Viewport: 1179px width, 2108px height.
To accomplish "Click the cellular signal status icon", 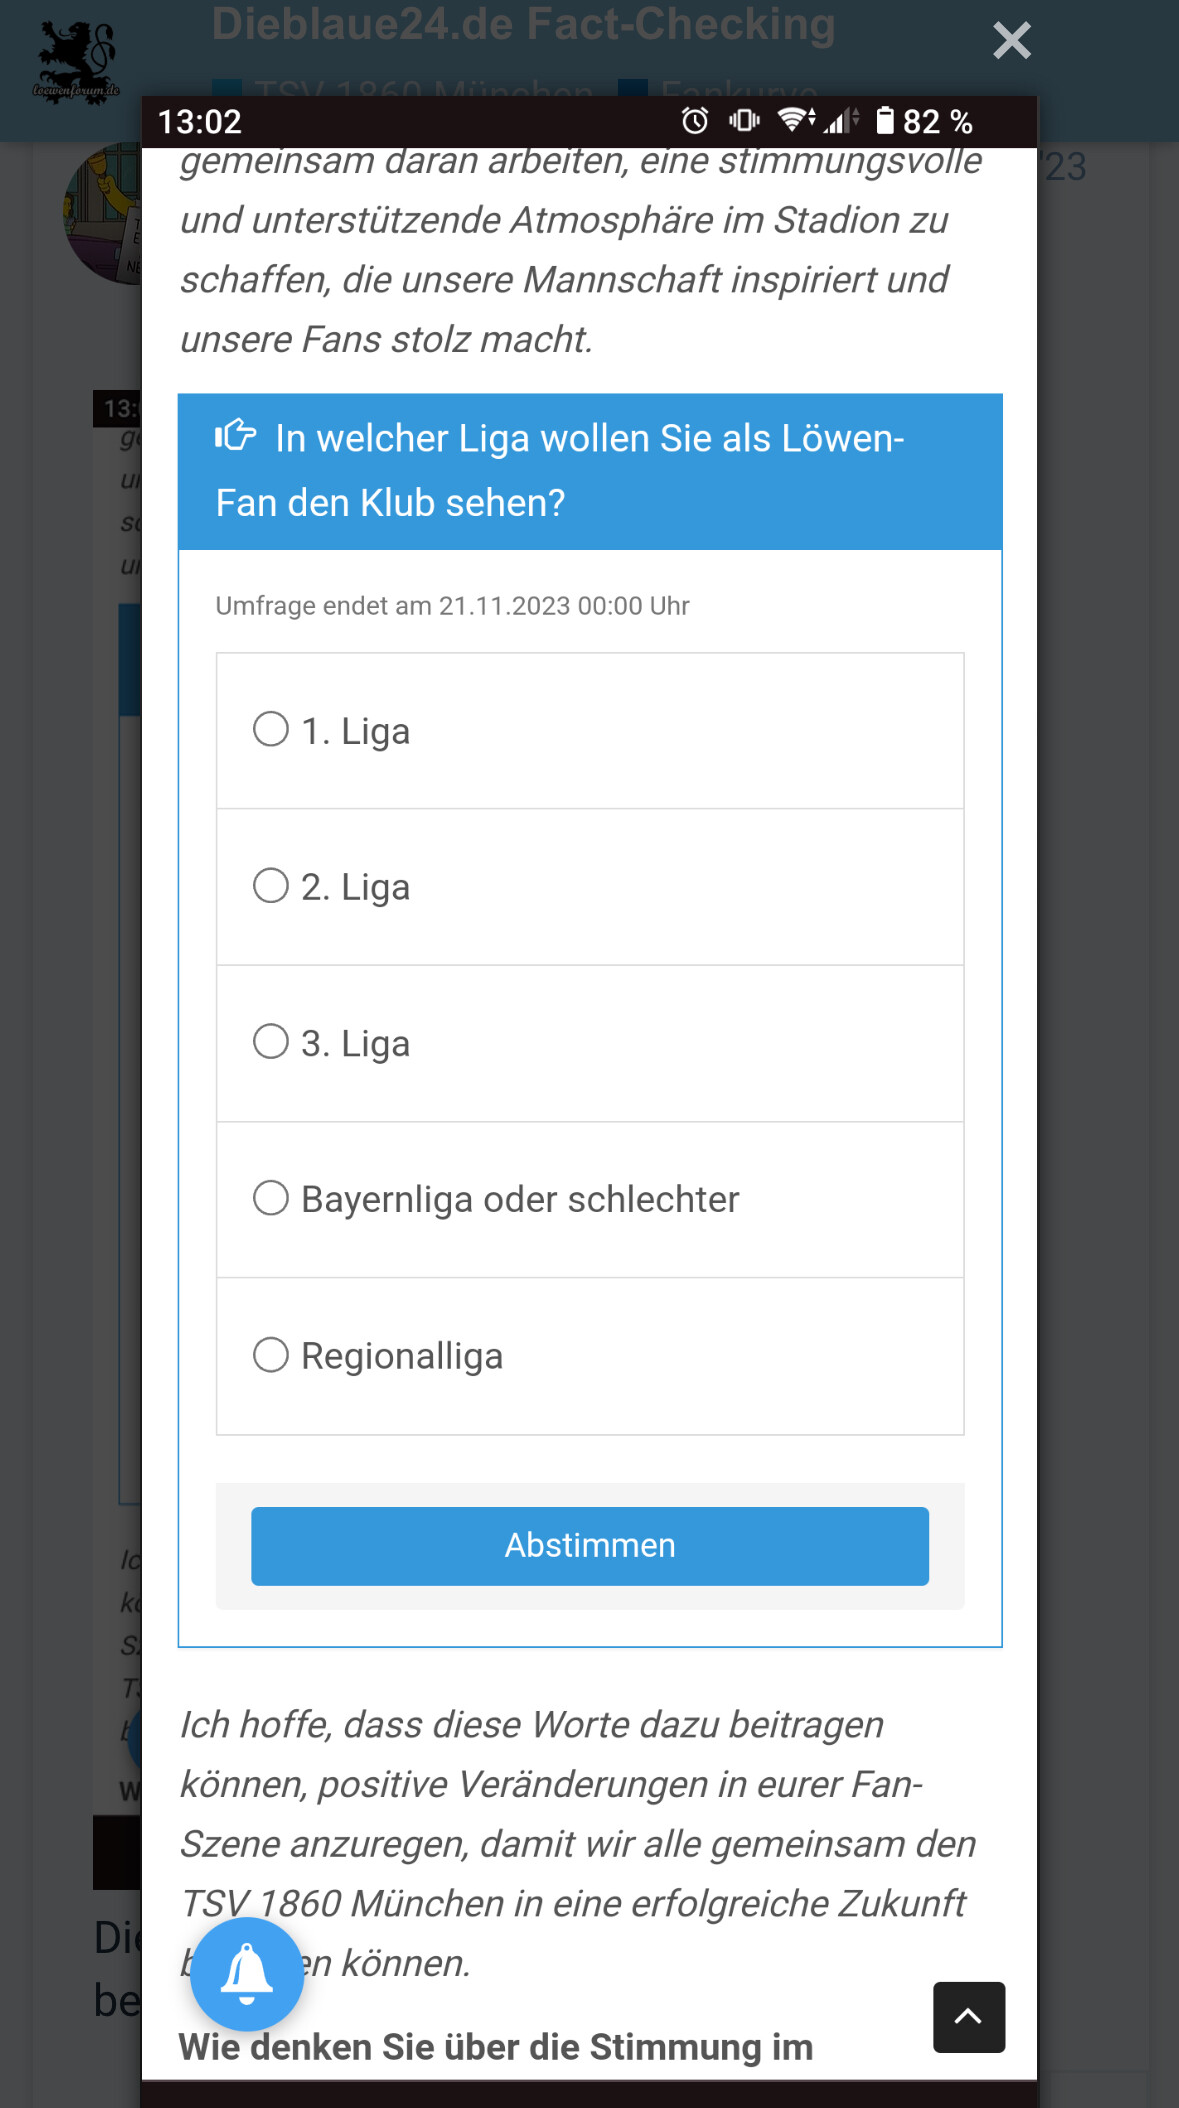I will (x=840, y=121).
